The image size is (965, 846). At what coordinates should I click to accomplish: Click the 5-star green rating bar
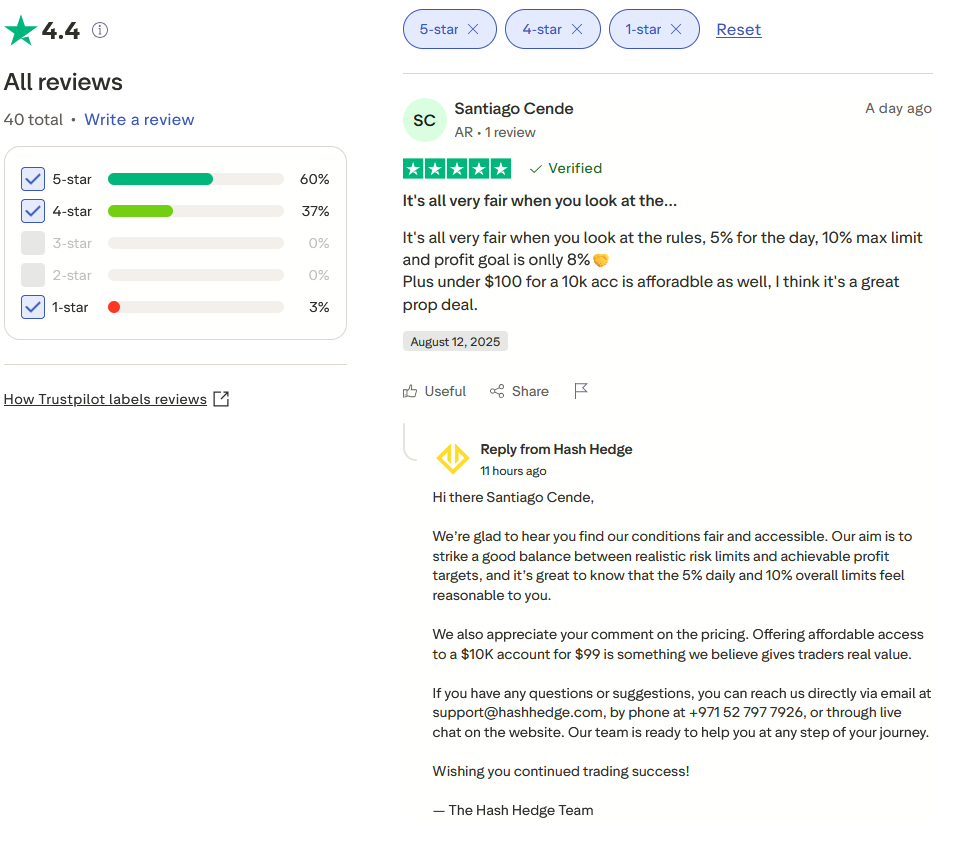(160, 179)
